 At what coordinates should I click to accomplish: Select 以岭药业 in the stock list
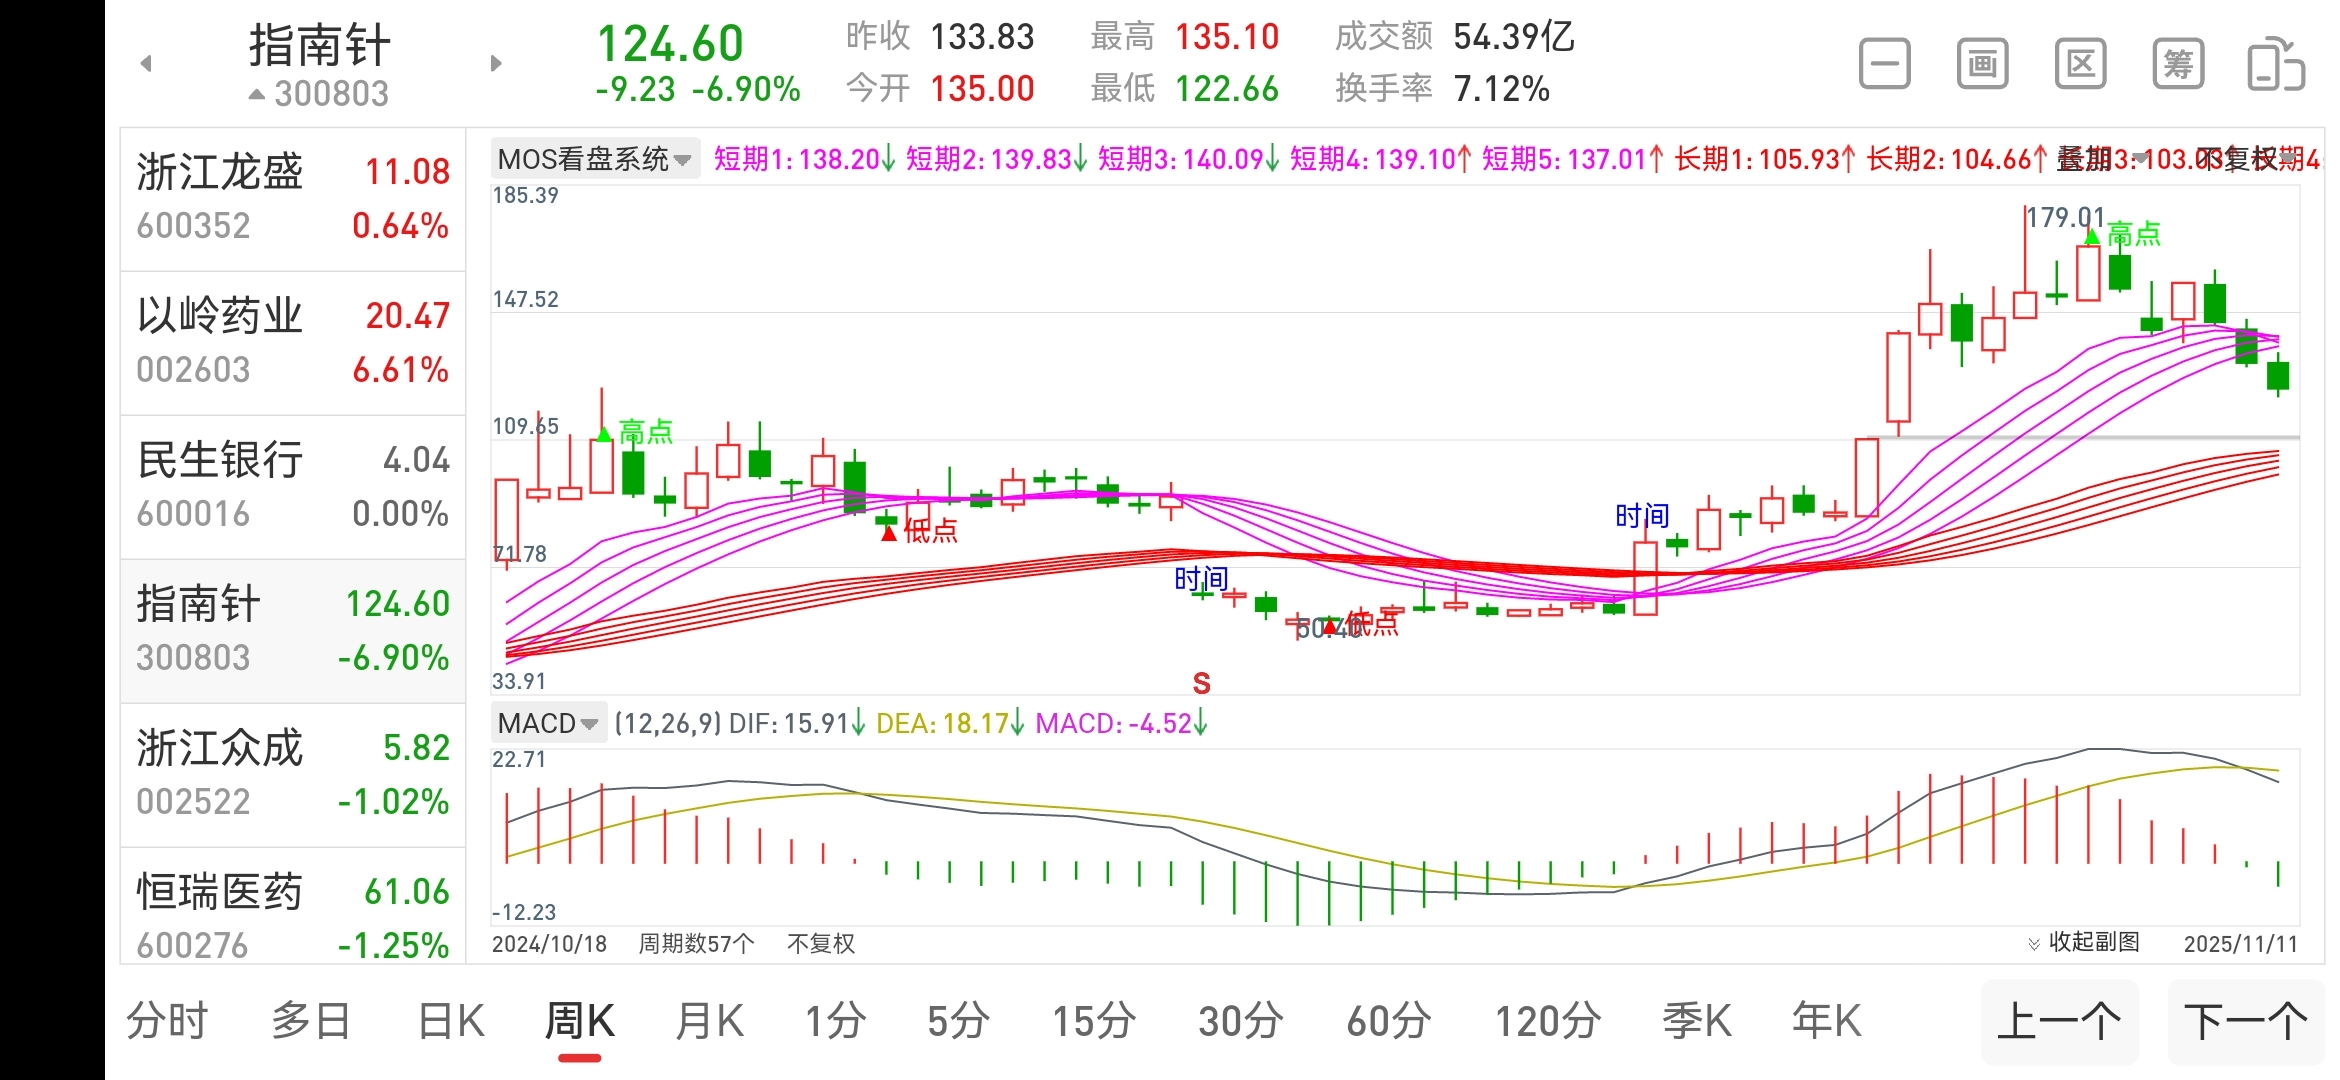coord(292,343)
